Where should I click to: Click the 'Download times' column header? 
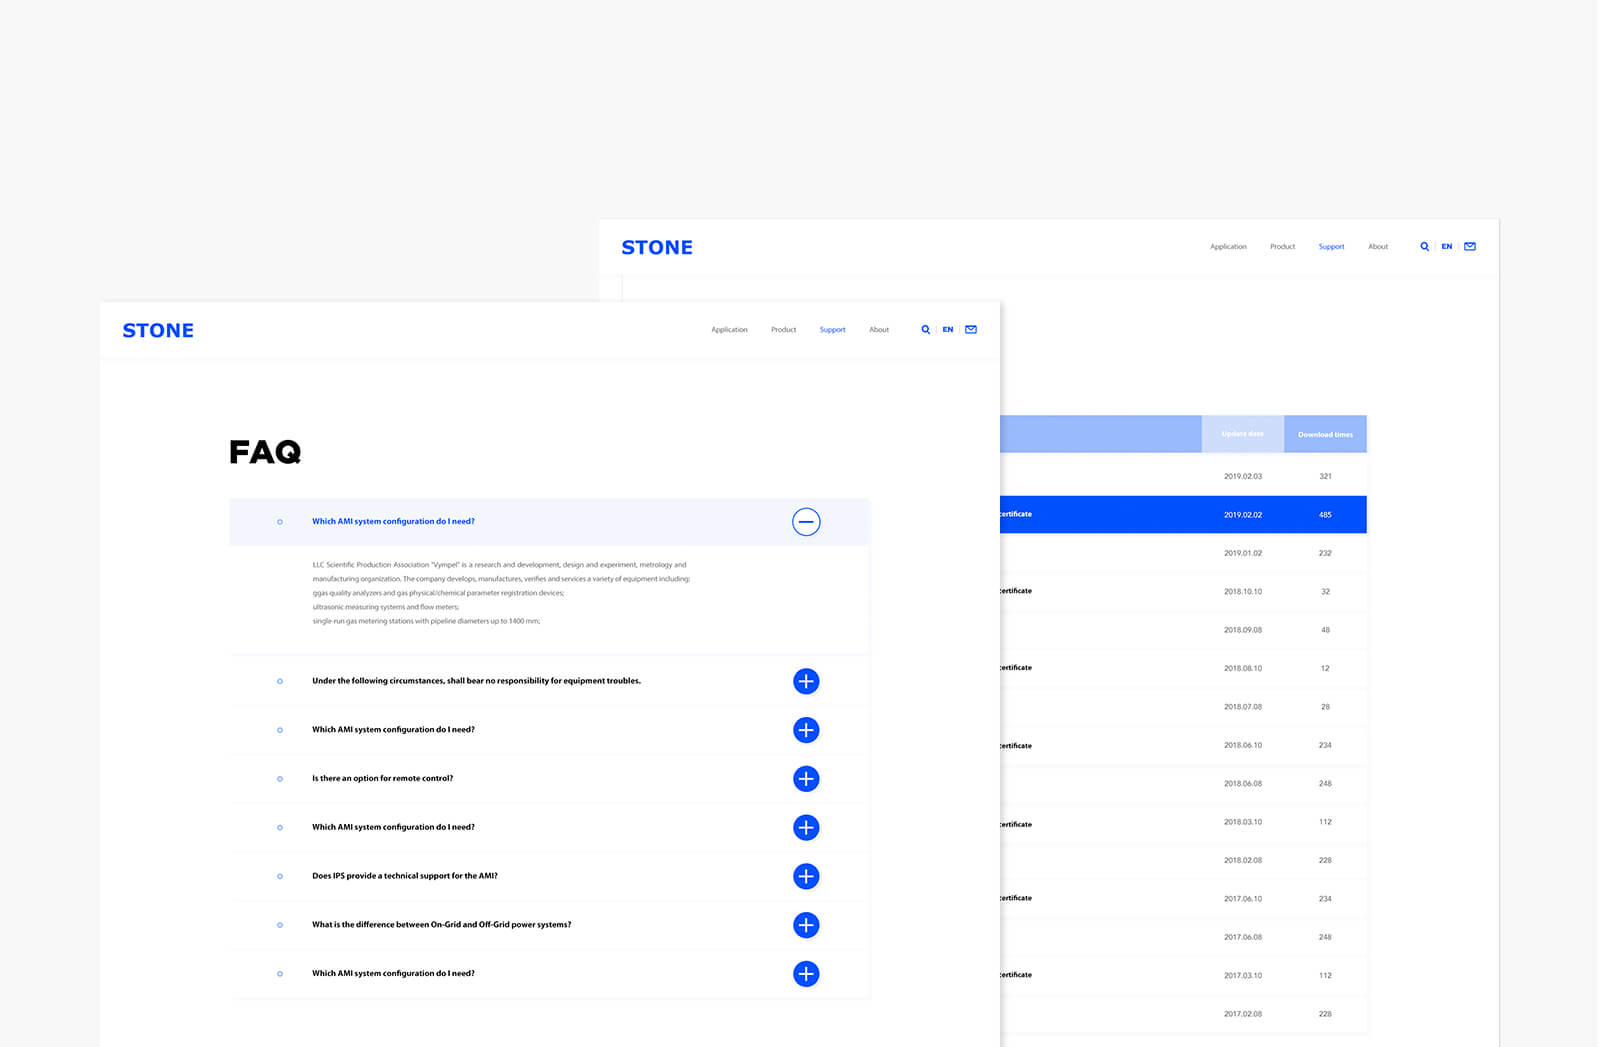[x=1325, y=435]
